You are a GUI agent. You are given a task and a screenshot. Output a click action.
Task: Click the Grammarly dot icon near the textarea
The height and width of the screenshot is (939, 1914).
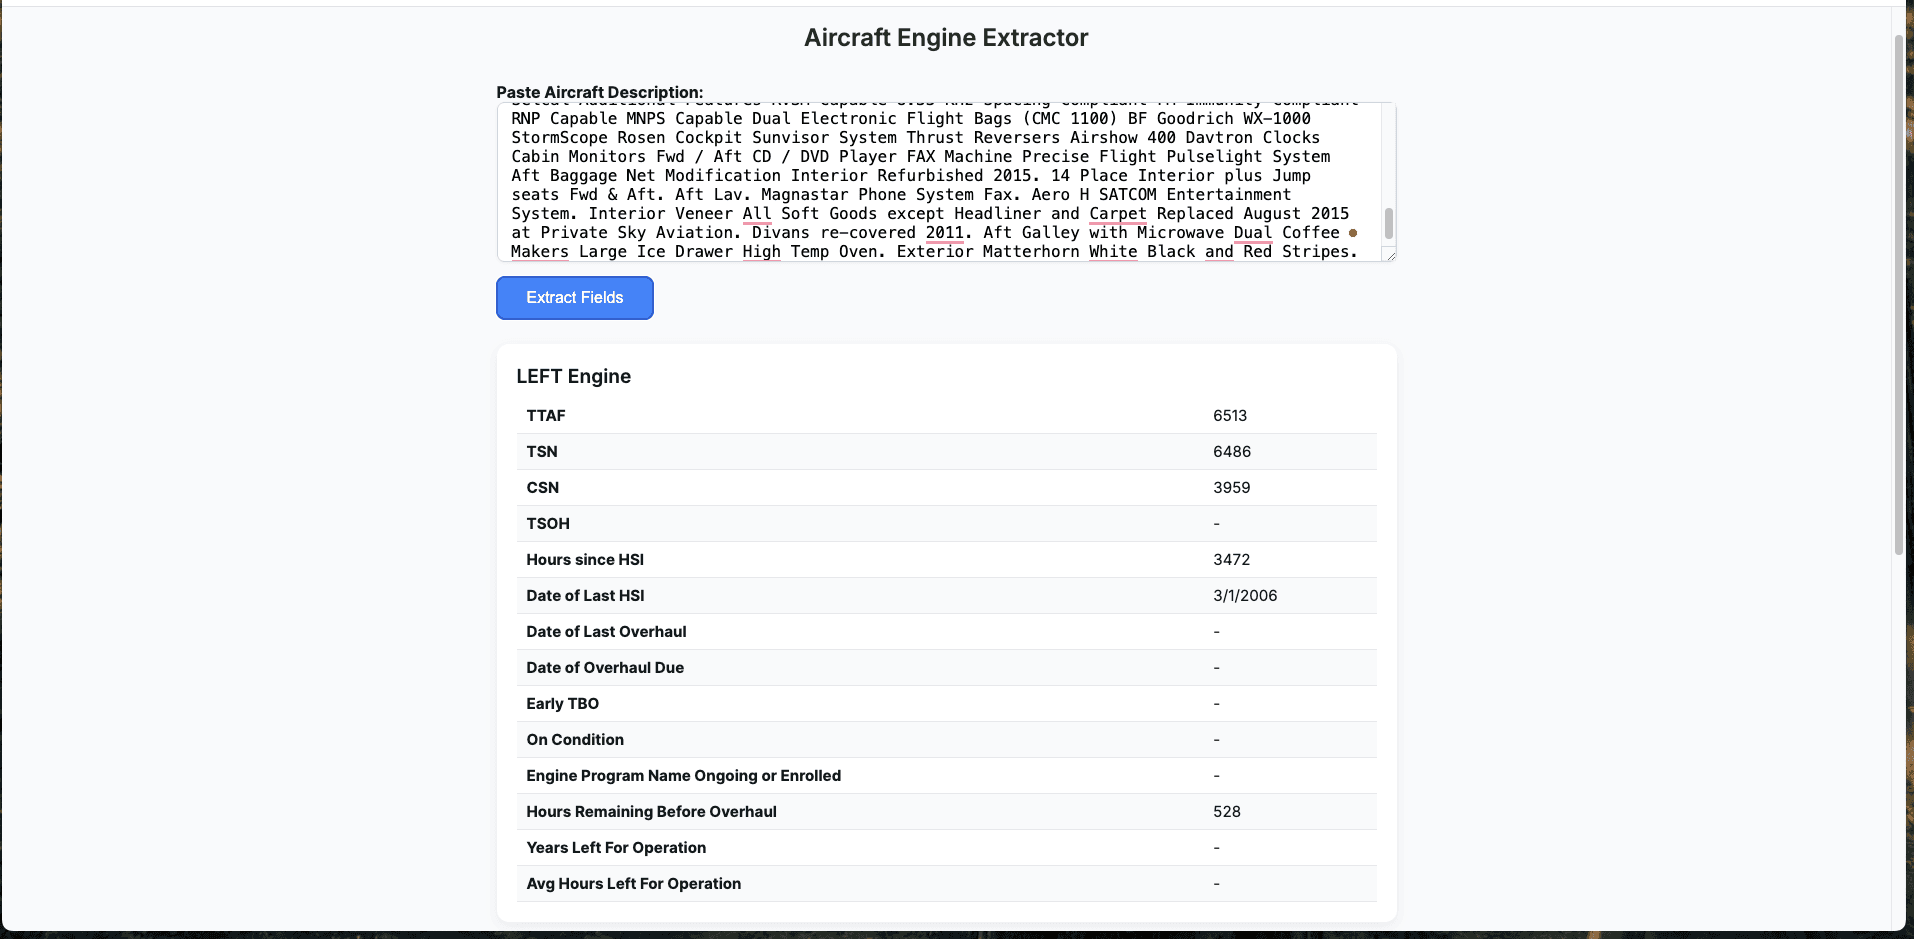pos(1352,232)
